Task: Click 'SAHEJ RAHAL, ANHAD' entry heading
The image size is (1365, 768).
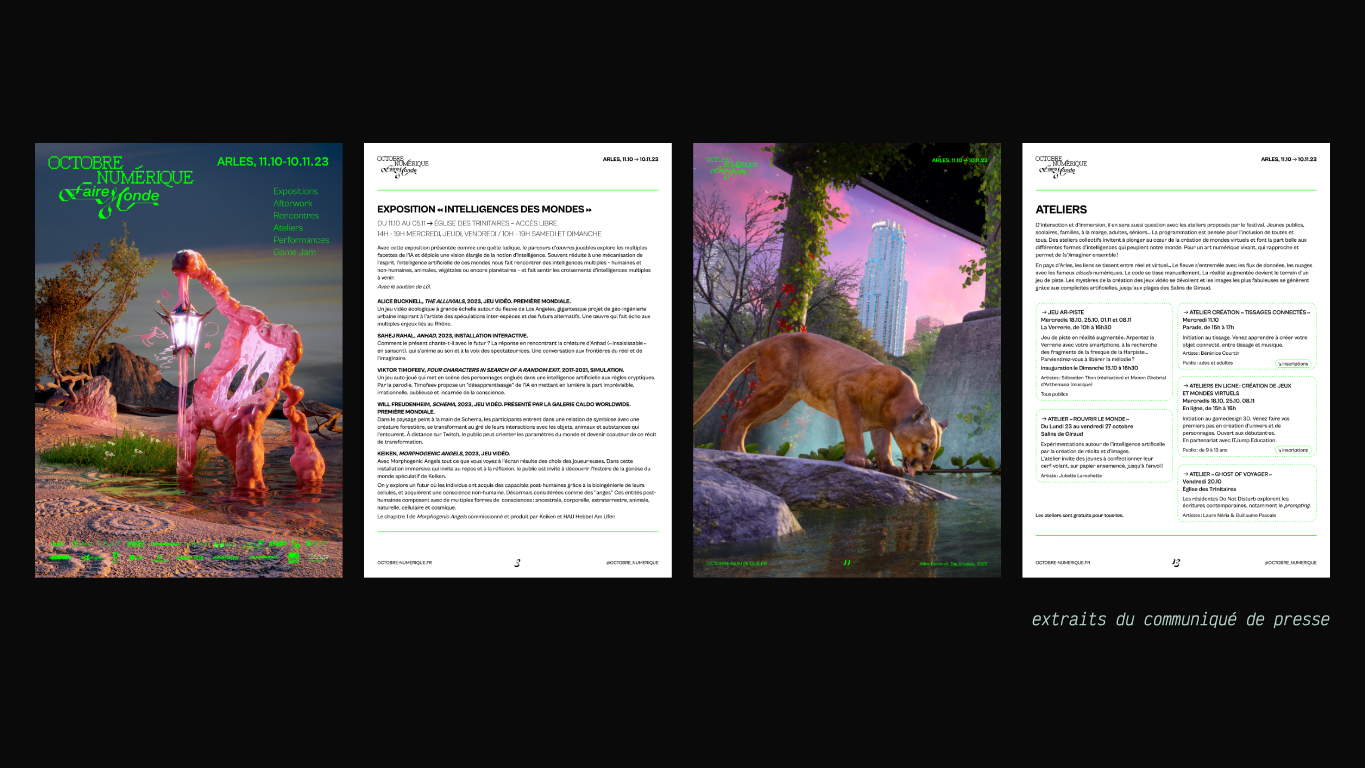Action: (x=452, y=335)
